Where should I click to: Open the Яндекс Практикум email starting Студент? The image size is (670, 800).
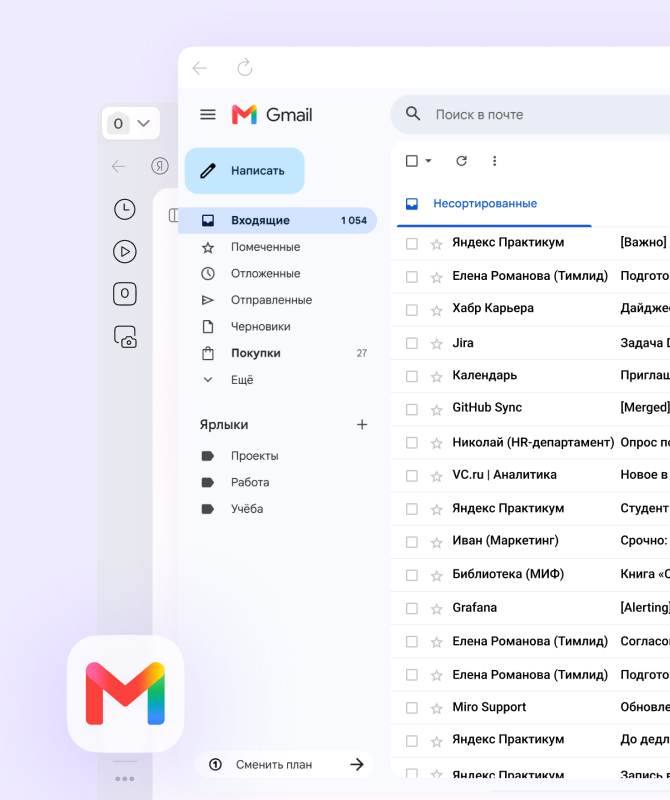(x=530, y=509)
